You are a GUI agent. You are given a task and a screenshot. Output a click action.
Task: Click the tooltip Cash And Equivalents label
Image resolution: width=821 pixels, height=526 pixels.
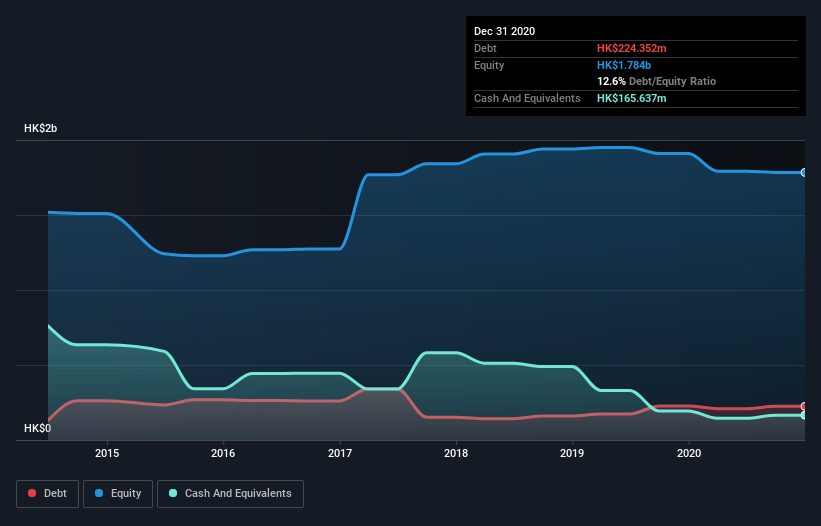(x=527, y=98)
